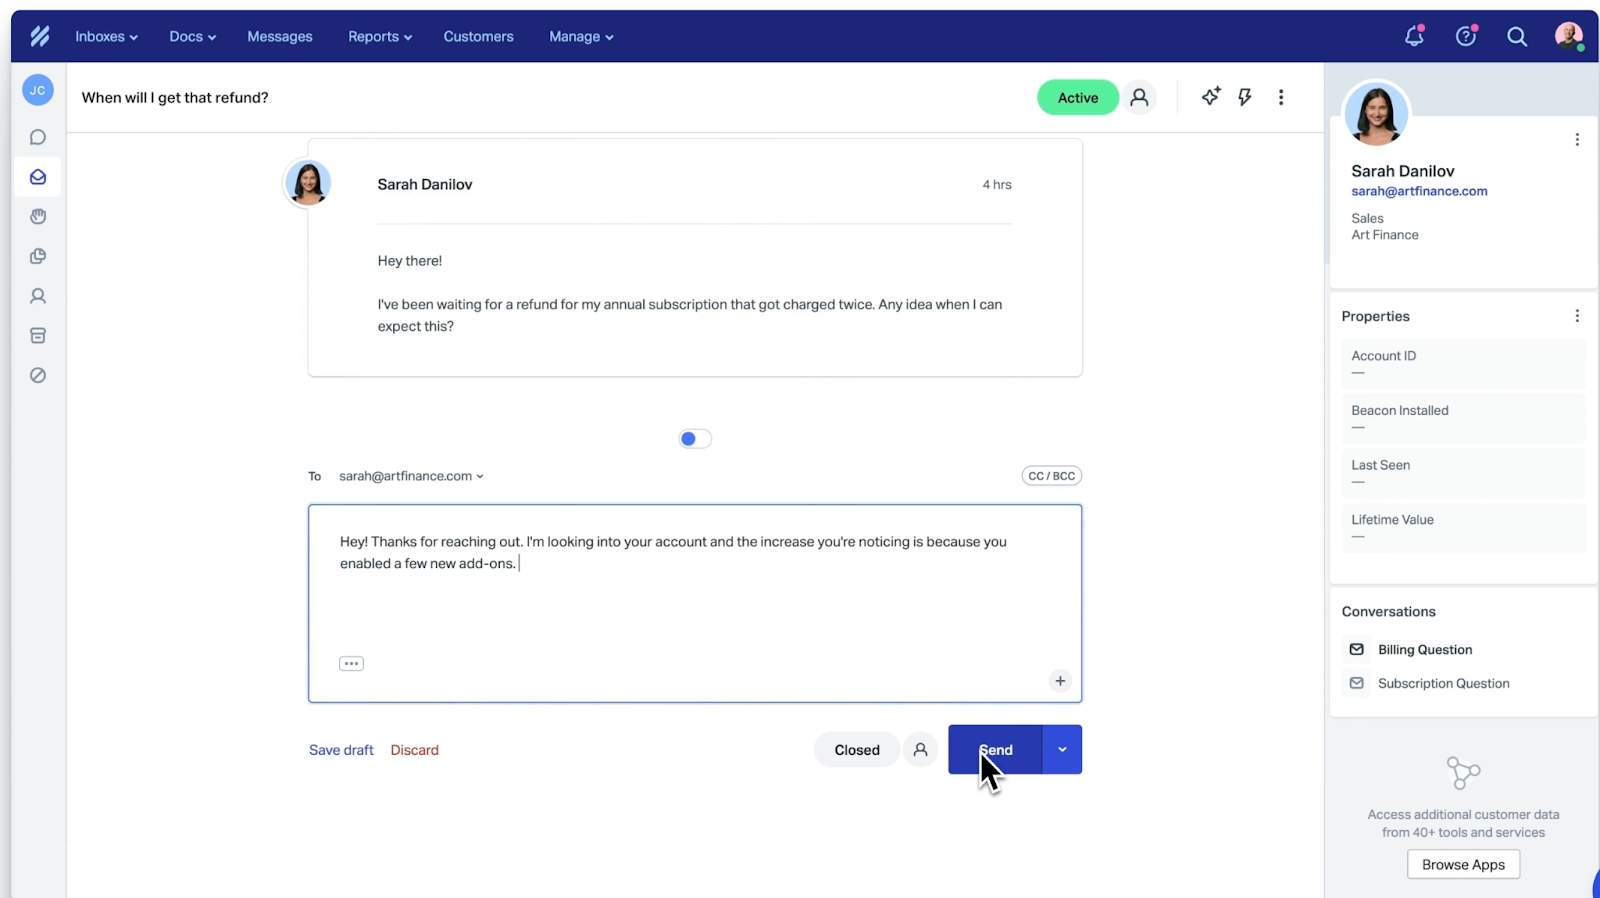Click the Conversations section heading

click(x=1388, y=612)
